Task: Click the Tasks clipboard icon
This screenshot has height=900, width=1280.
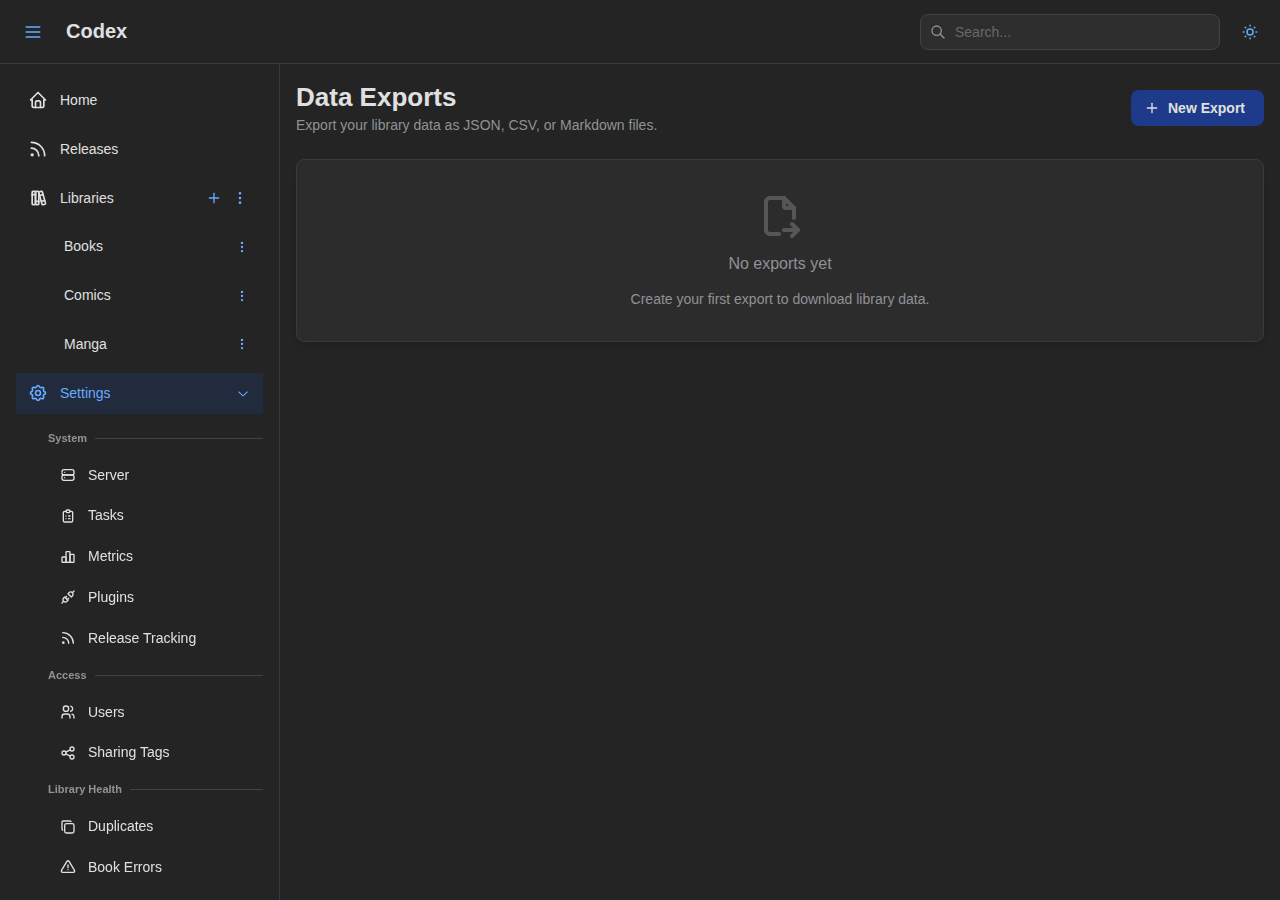Action: [x=68, y=516]
